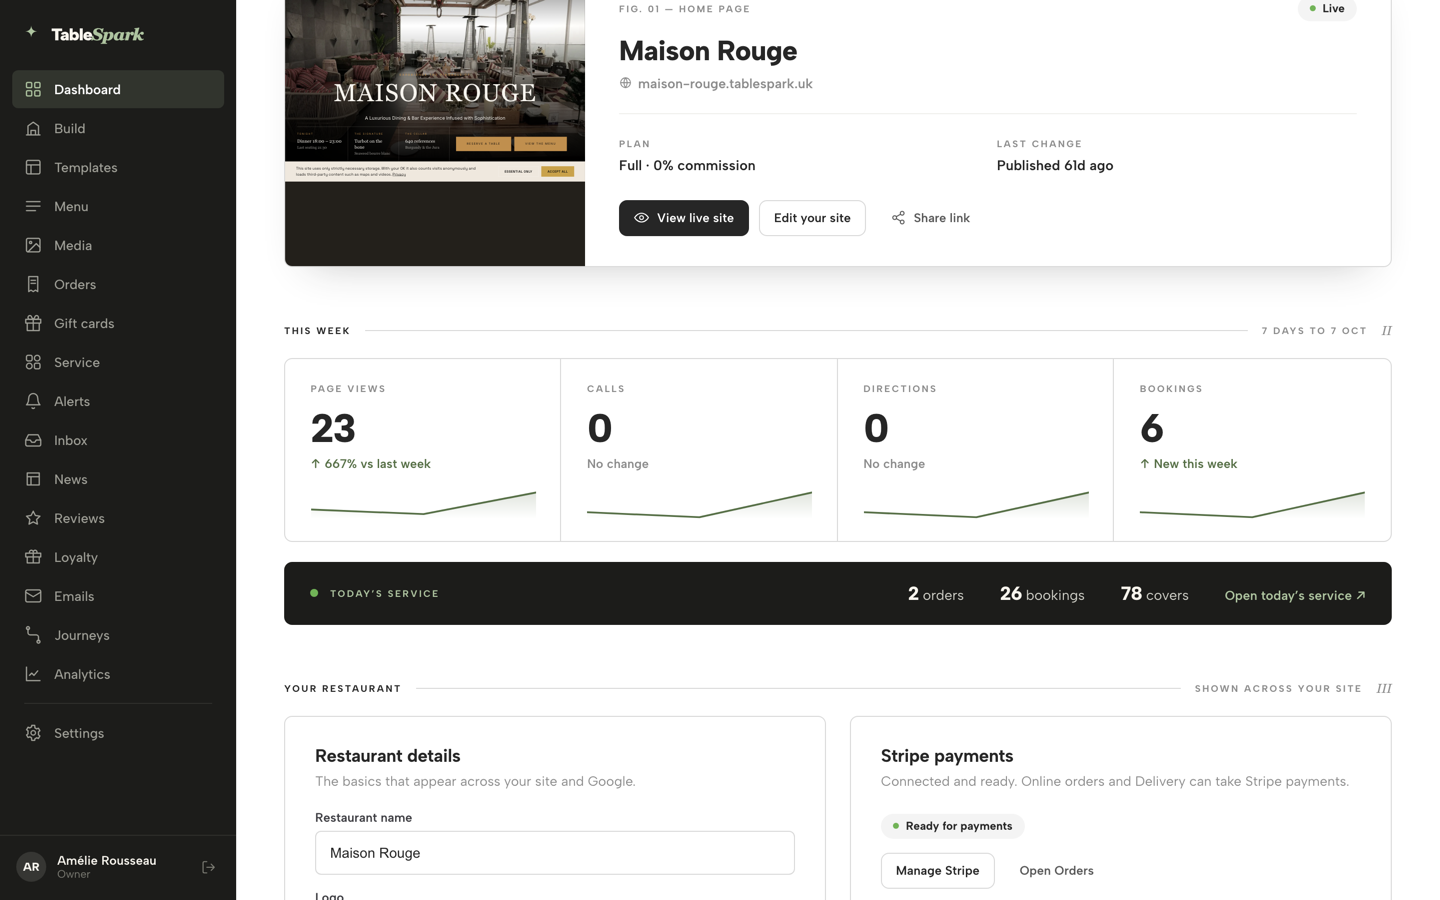Click the "Ready for payments" status badge
The width and height of the screenshot is (1440, 900).
coord(952,826)
